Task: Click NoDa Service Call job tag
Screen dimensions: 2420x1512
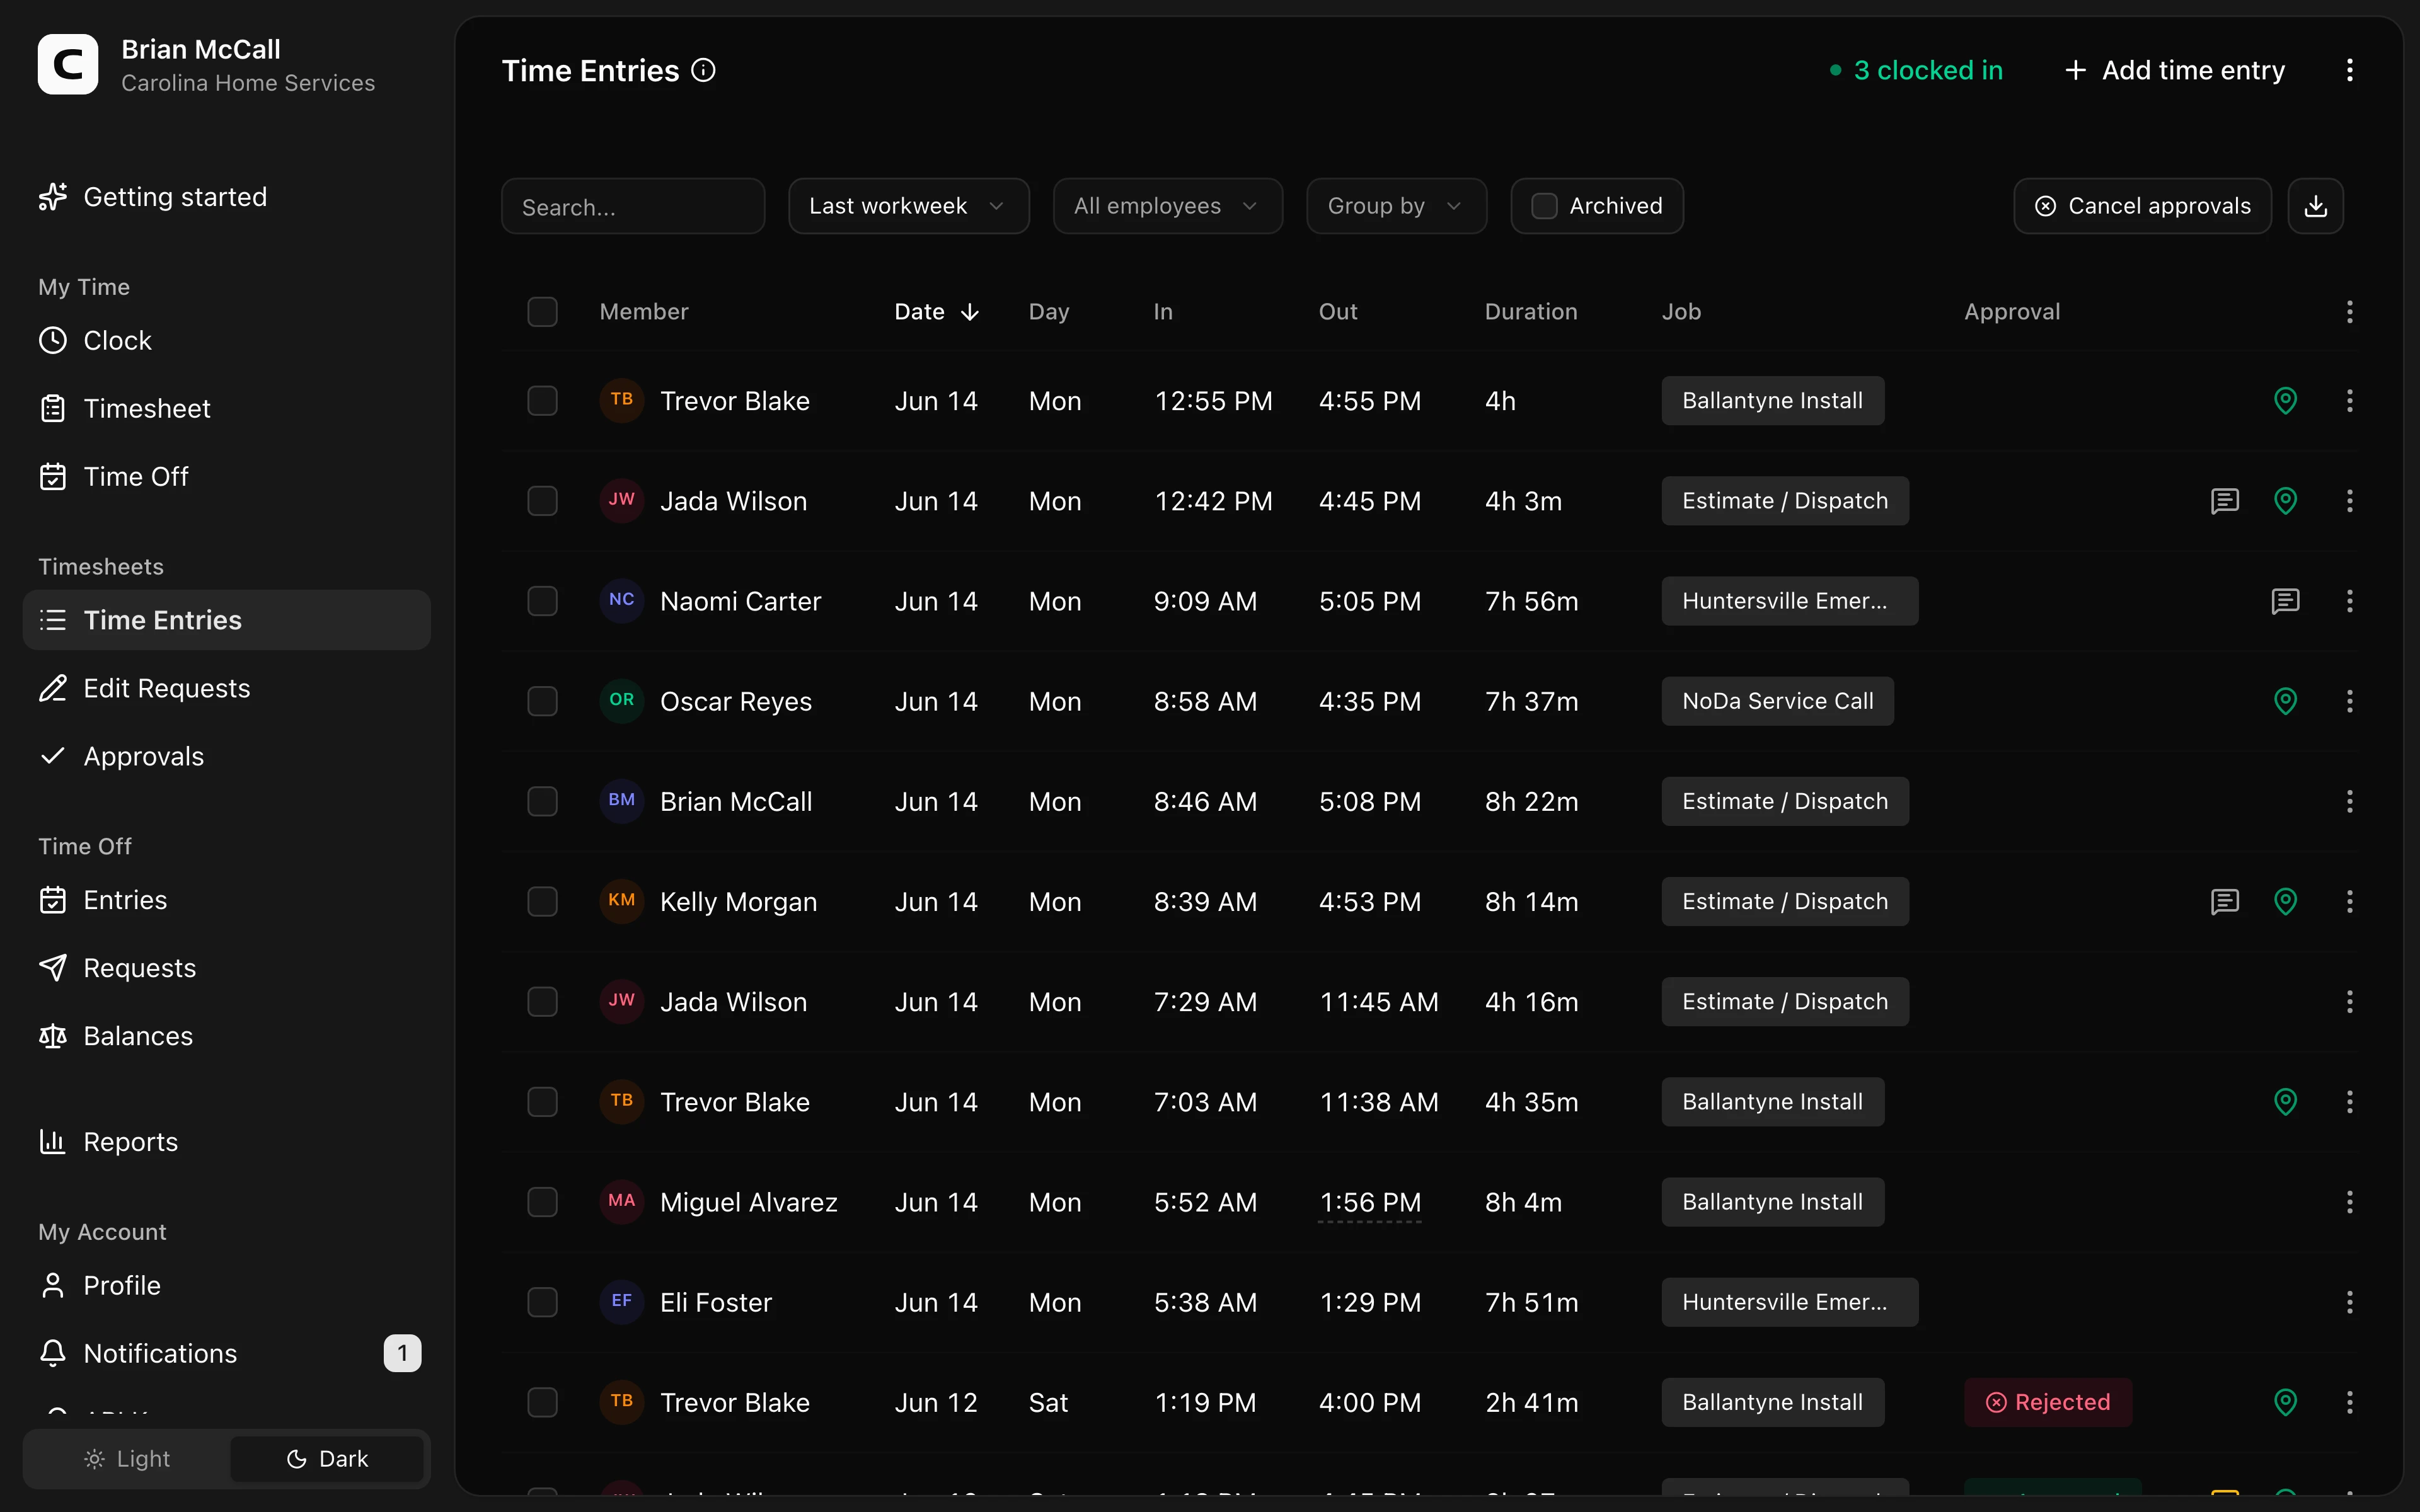Action: pyautogui.click(x=1777, y=701)
